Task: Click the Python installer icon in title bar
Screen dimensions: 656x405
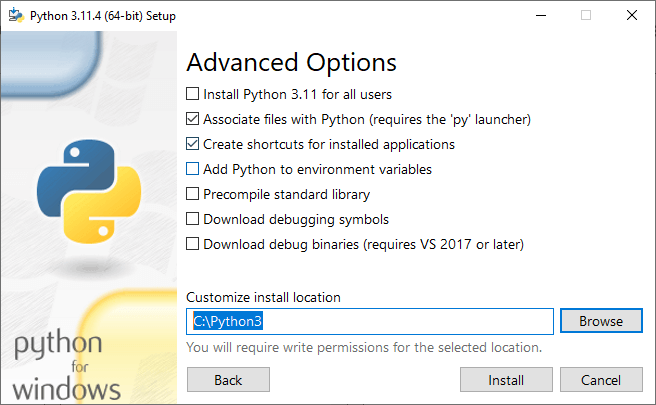Action: pyautogui.click(x=15, y=15)
